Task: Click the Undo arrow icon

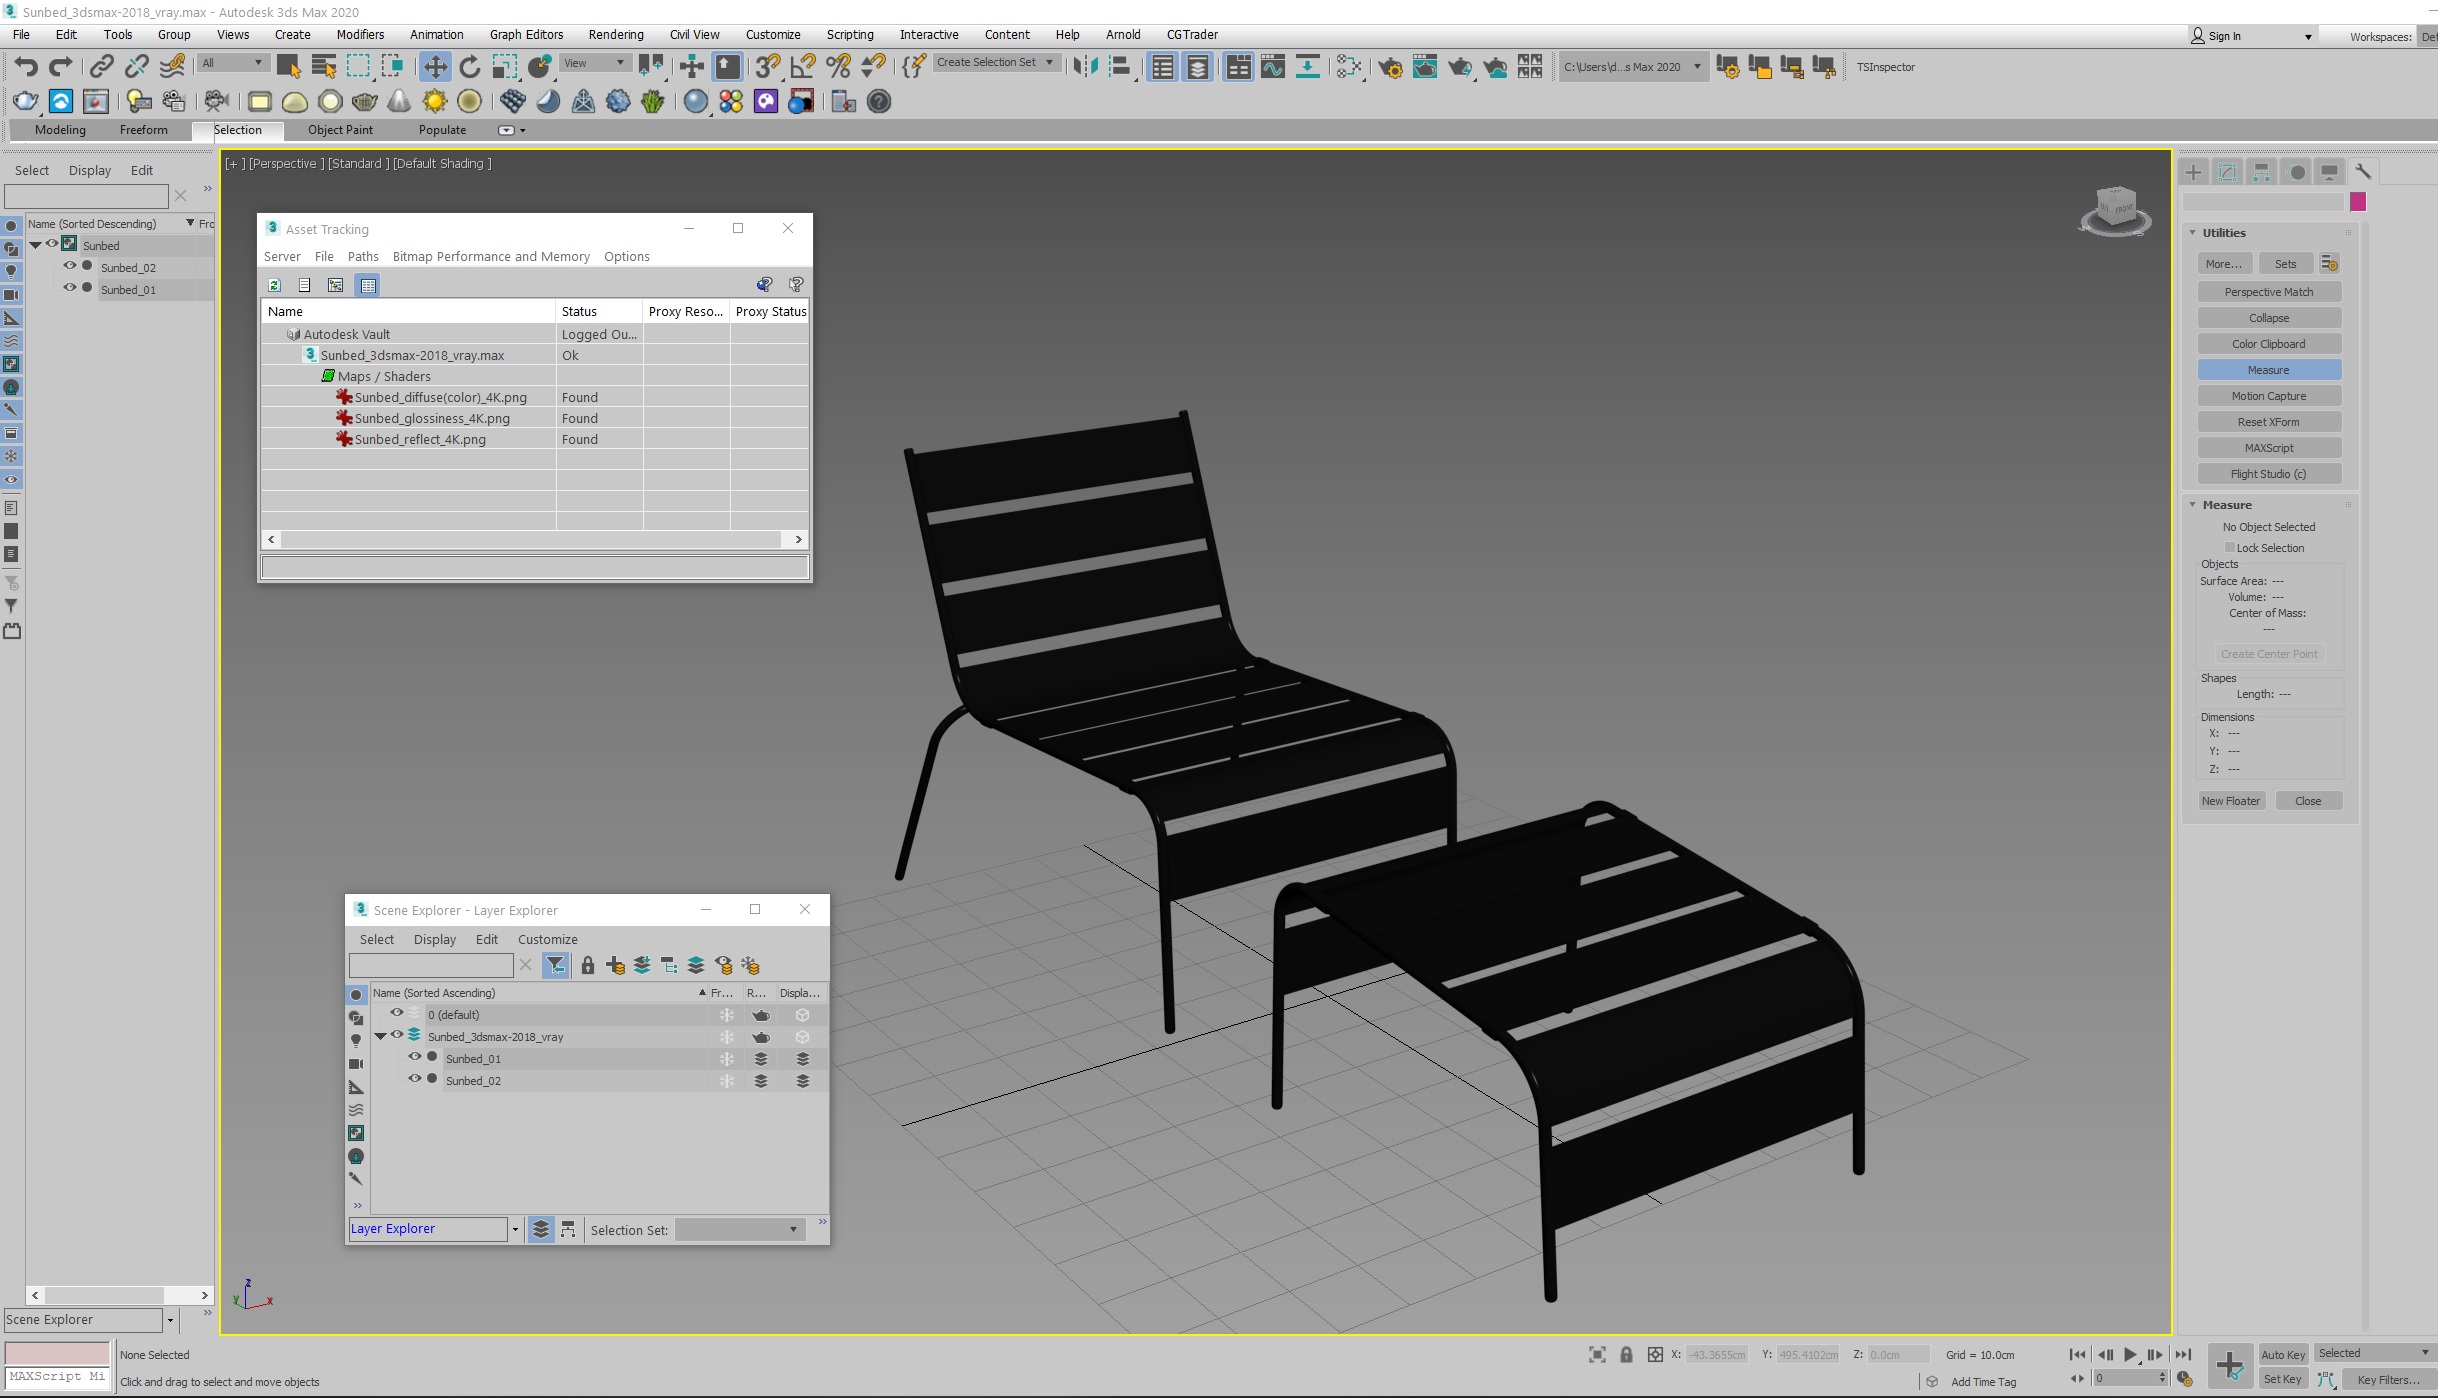Action: pos(26,67)
